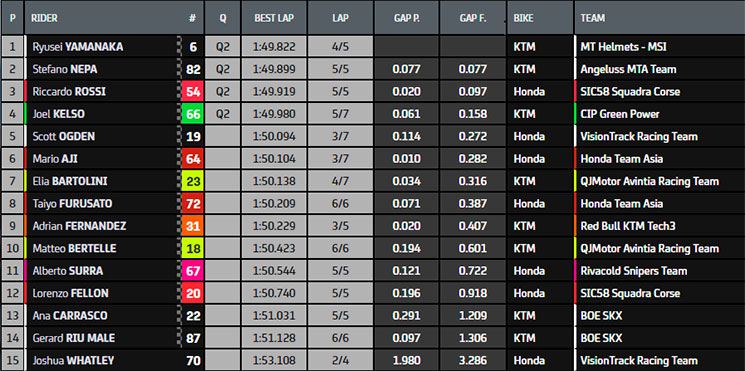Image resolution: width=745 pixels, height=371 pixels.
Task: Sort by the GAP P. column header
Action: 406,18
